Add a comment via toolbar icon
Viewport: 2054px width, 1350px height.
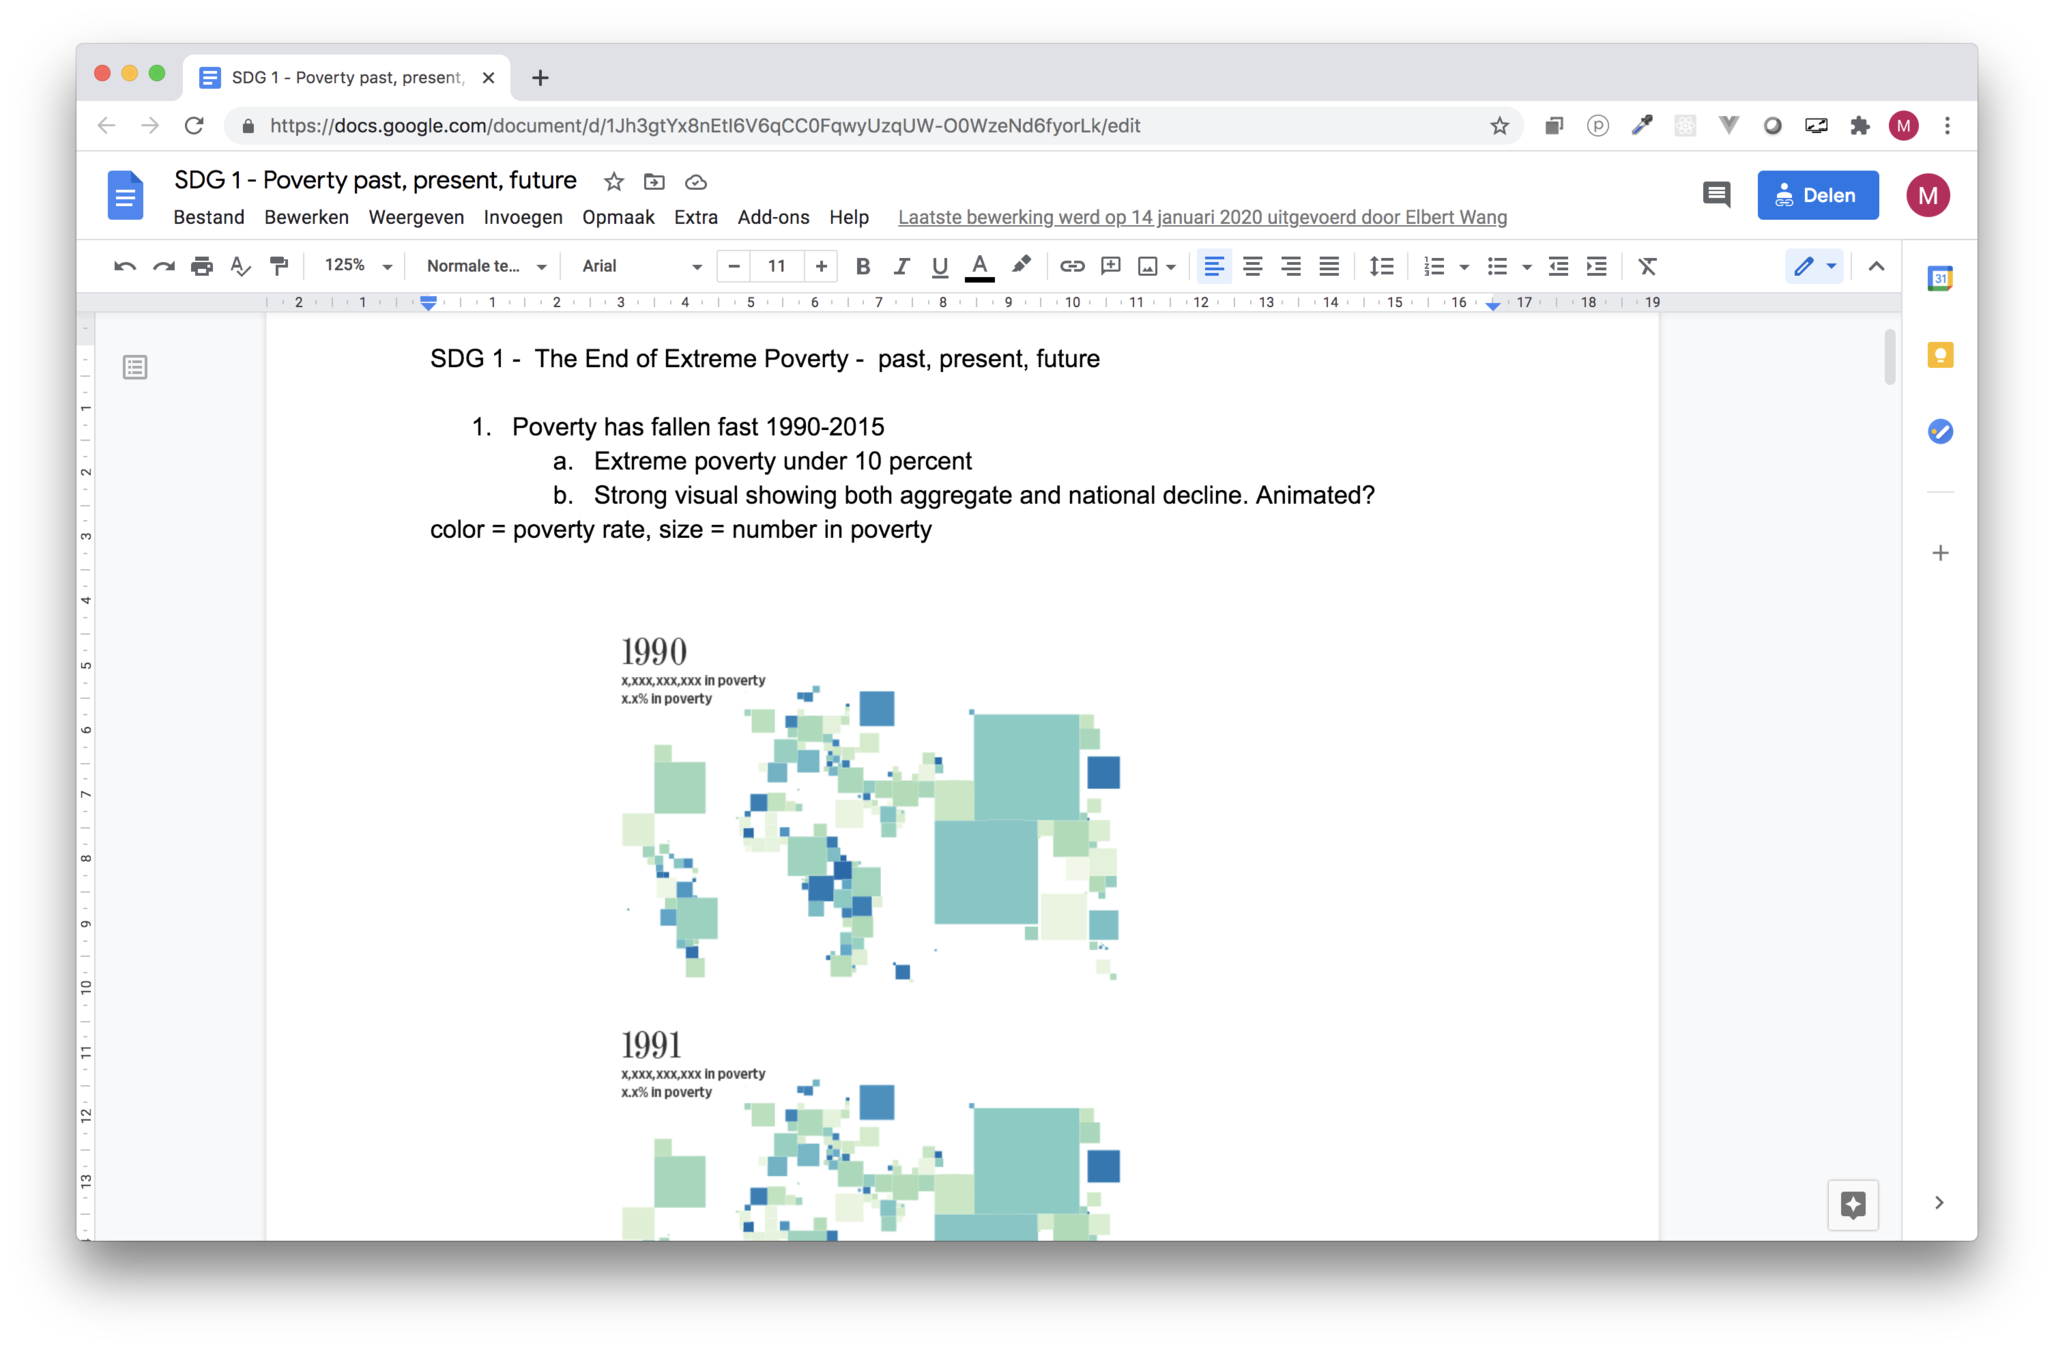(x=1110, y=266)
